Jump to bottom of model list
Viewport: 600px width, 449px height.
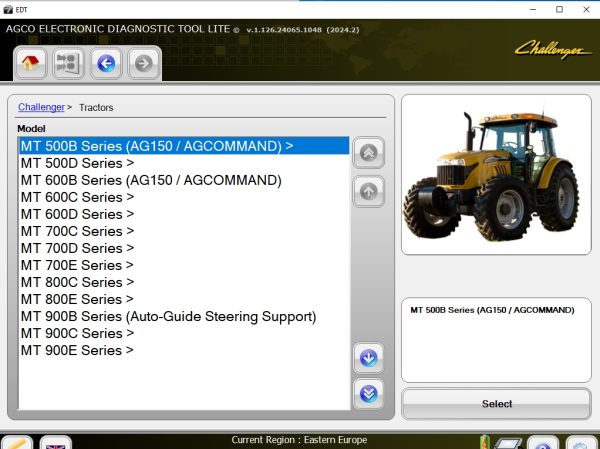(368, 394)
